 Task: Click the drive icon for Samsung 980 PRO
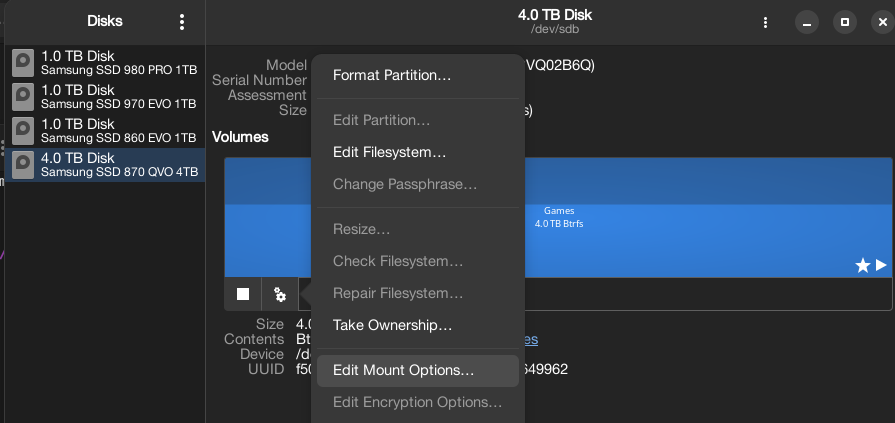tap(24, 63)
